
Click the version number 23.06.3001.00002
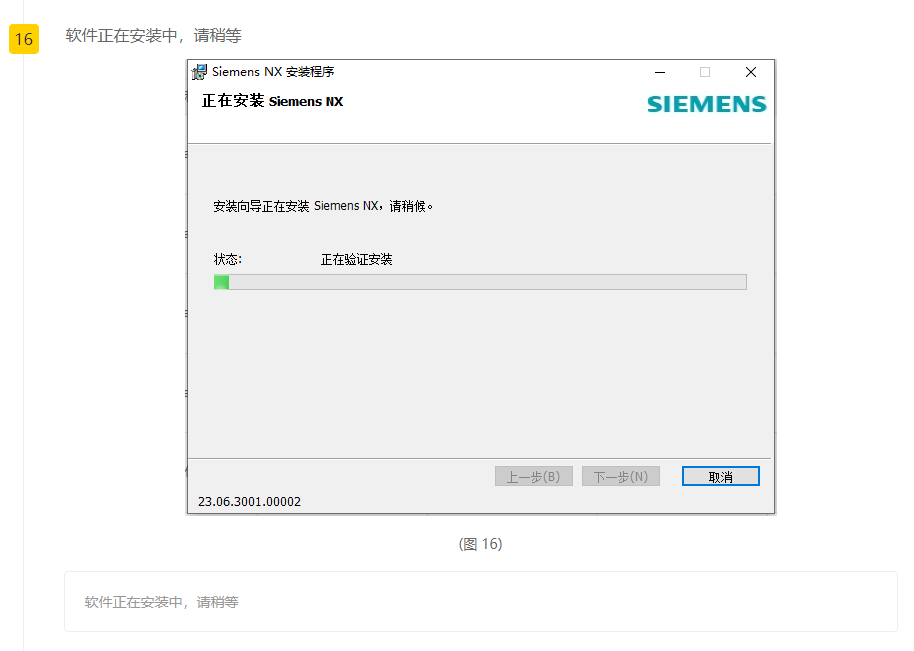pos(249,502)
